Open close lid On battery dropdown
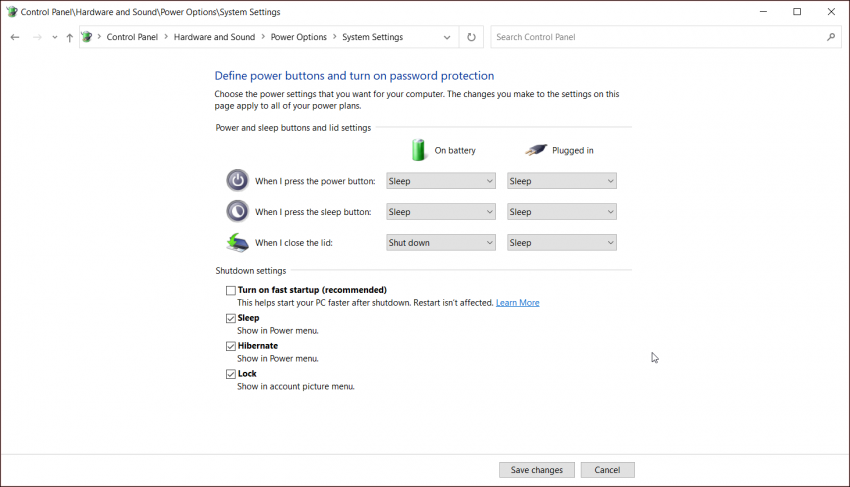 tap(441, 242)
